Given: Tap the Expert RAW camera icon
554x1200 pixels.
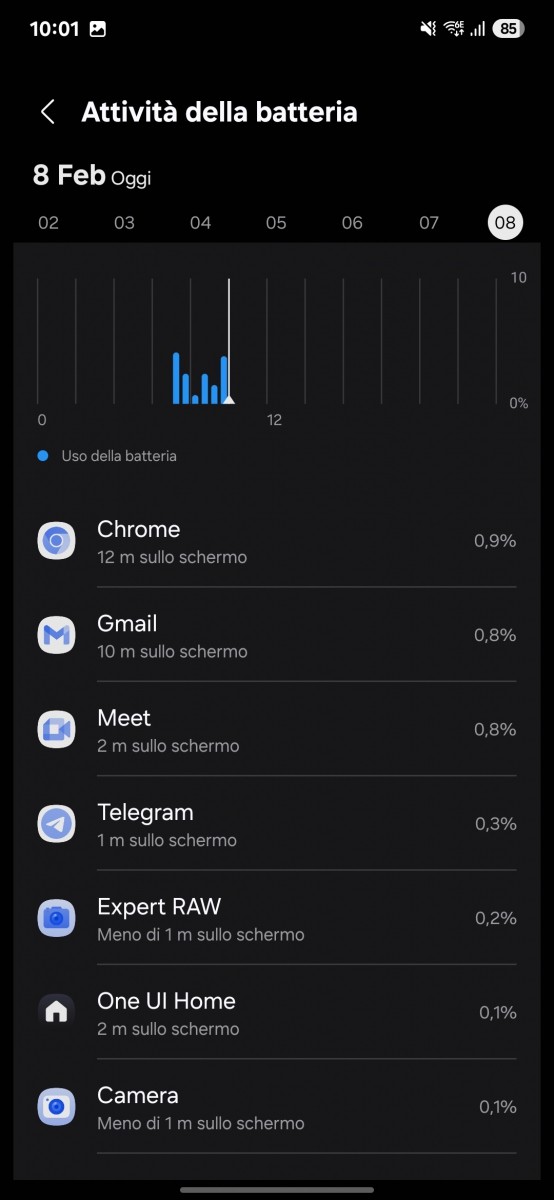Looking at the screenshot, I should click(56, 919).
